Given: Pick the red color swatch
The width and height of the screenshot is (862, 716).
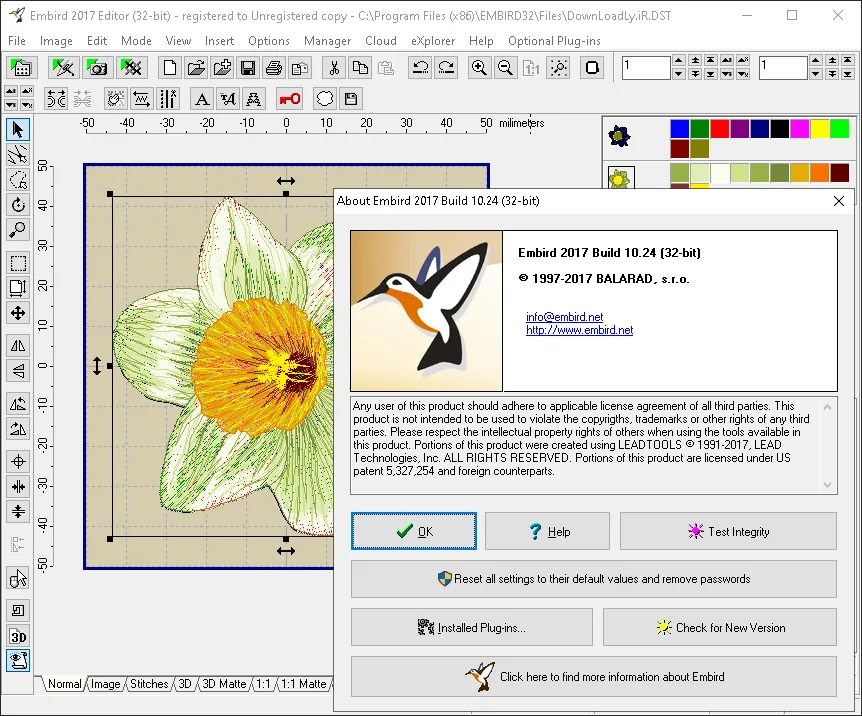Looking at the screenshot, I should [x=720, y=129].
